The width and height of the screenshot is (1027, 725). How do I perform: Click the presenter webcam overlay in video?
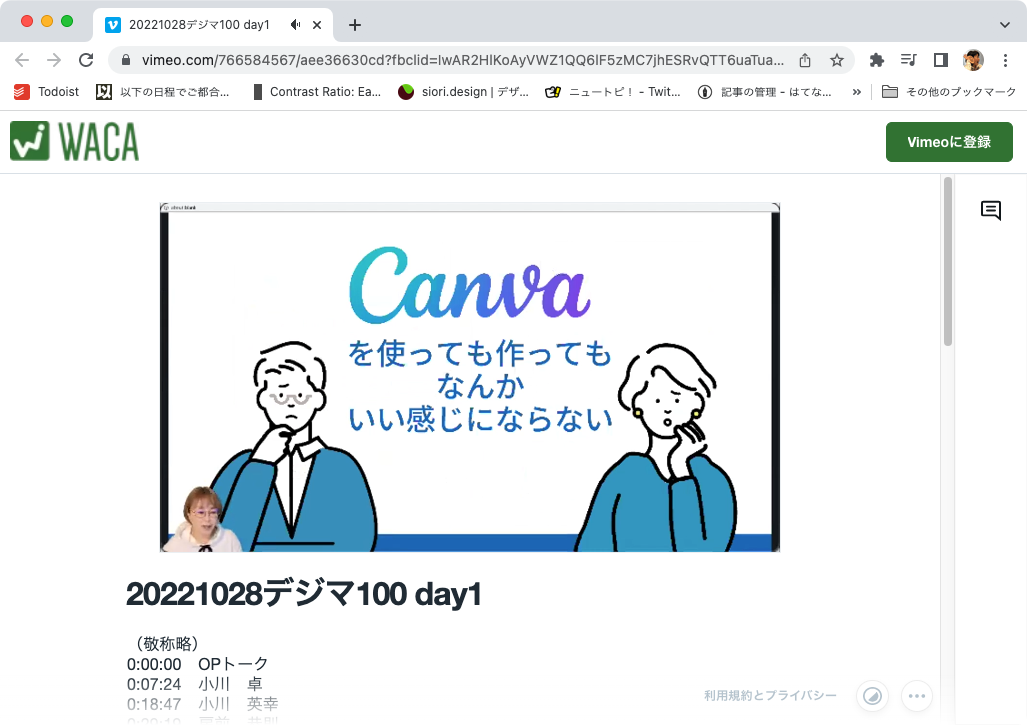pos(202,519)
